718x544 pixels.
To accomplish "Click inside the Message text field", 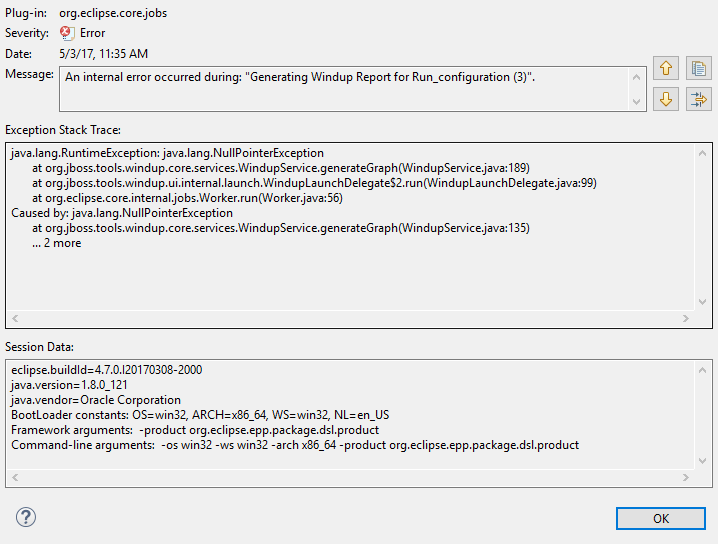I will 340,88.
